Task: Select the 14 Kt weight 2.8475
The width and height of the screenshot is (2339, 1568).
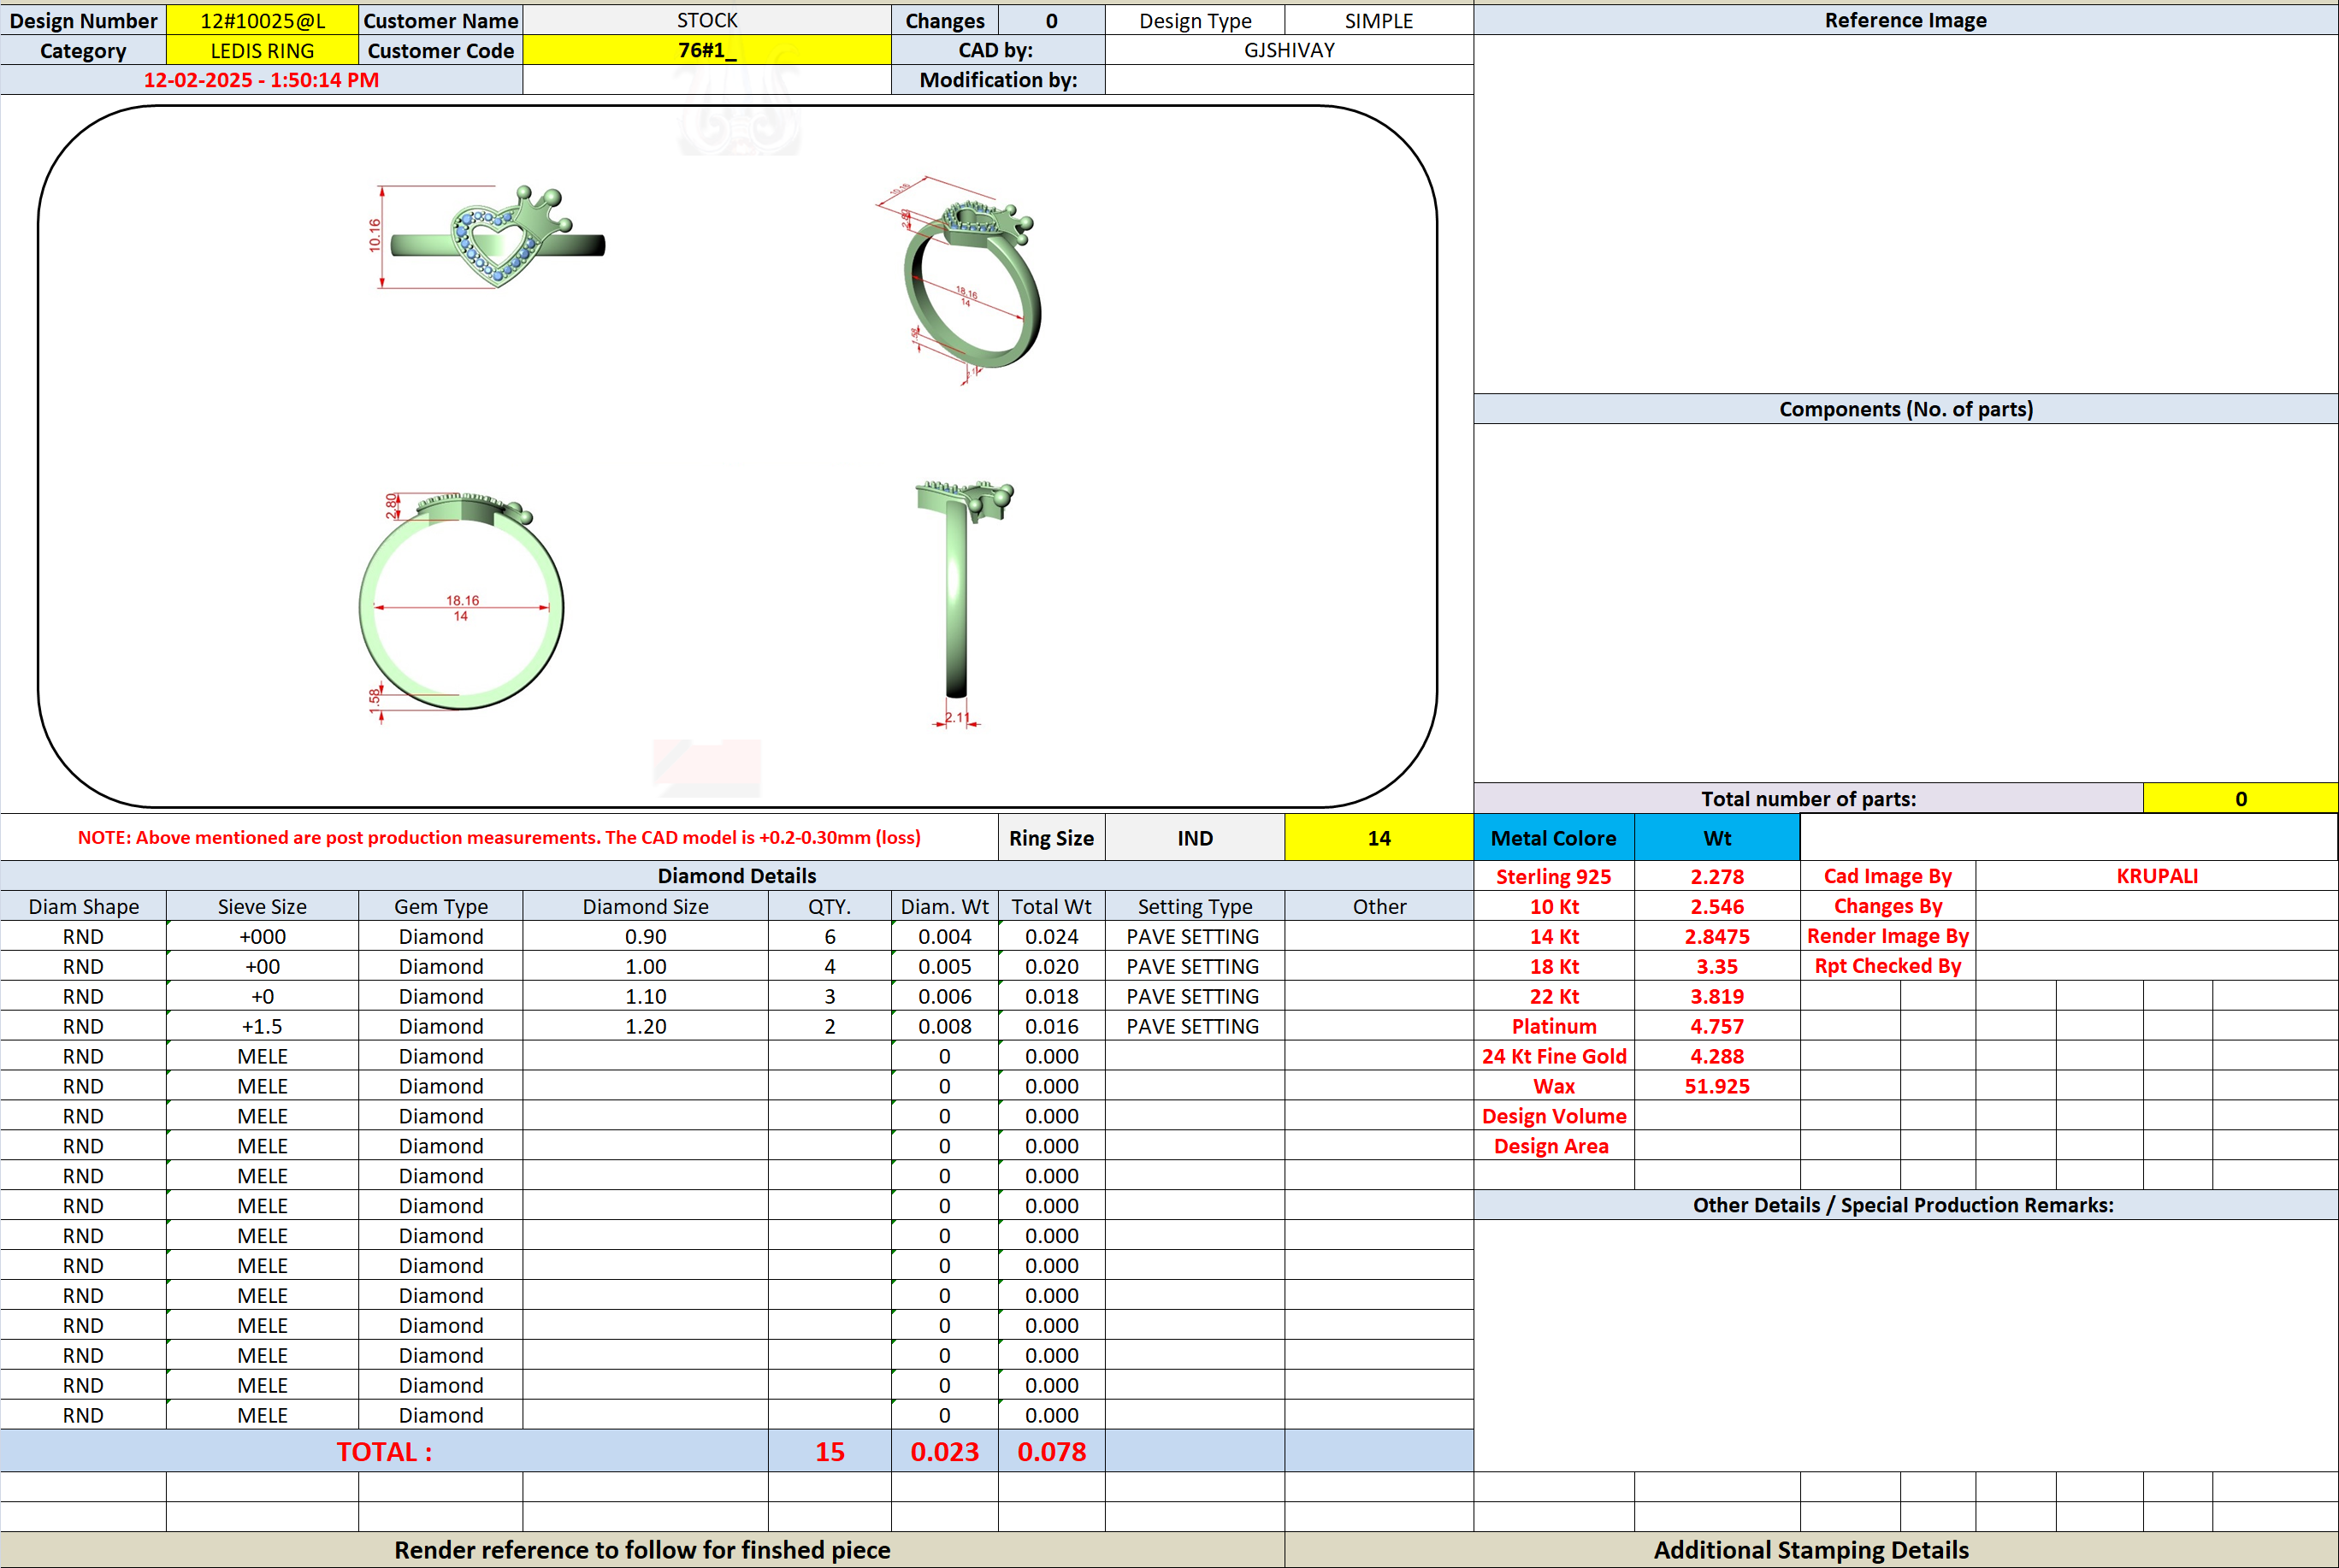Action: tap(1716, 936)
